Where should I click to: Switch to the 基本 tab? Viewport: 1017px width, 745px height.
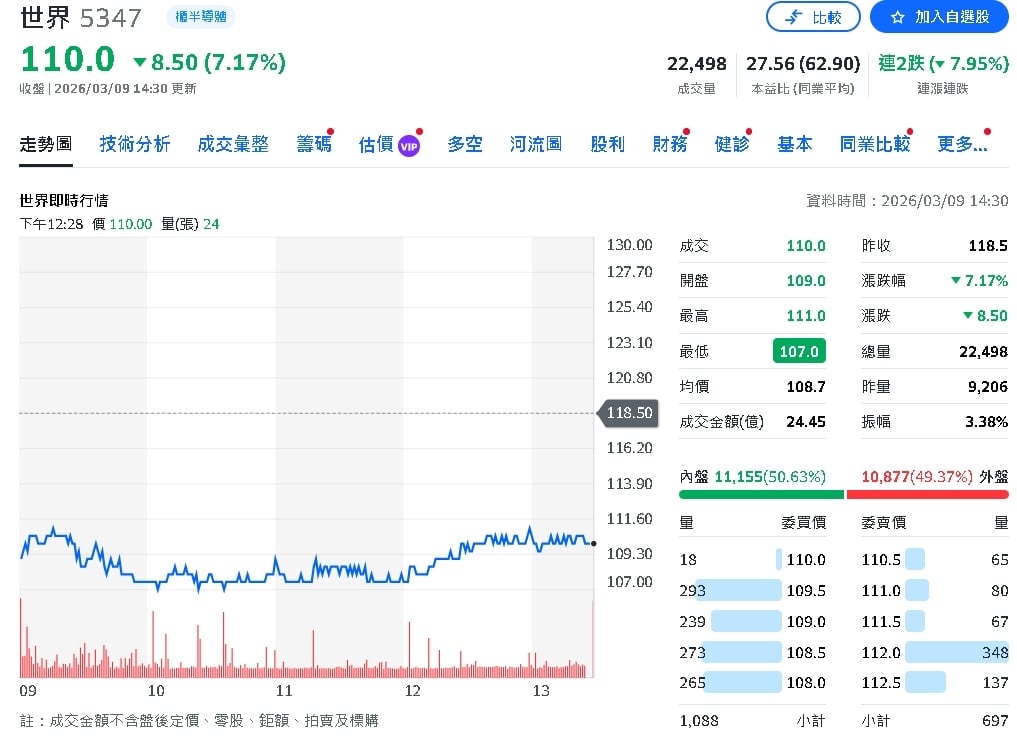click(x=794, y=144)
